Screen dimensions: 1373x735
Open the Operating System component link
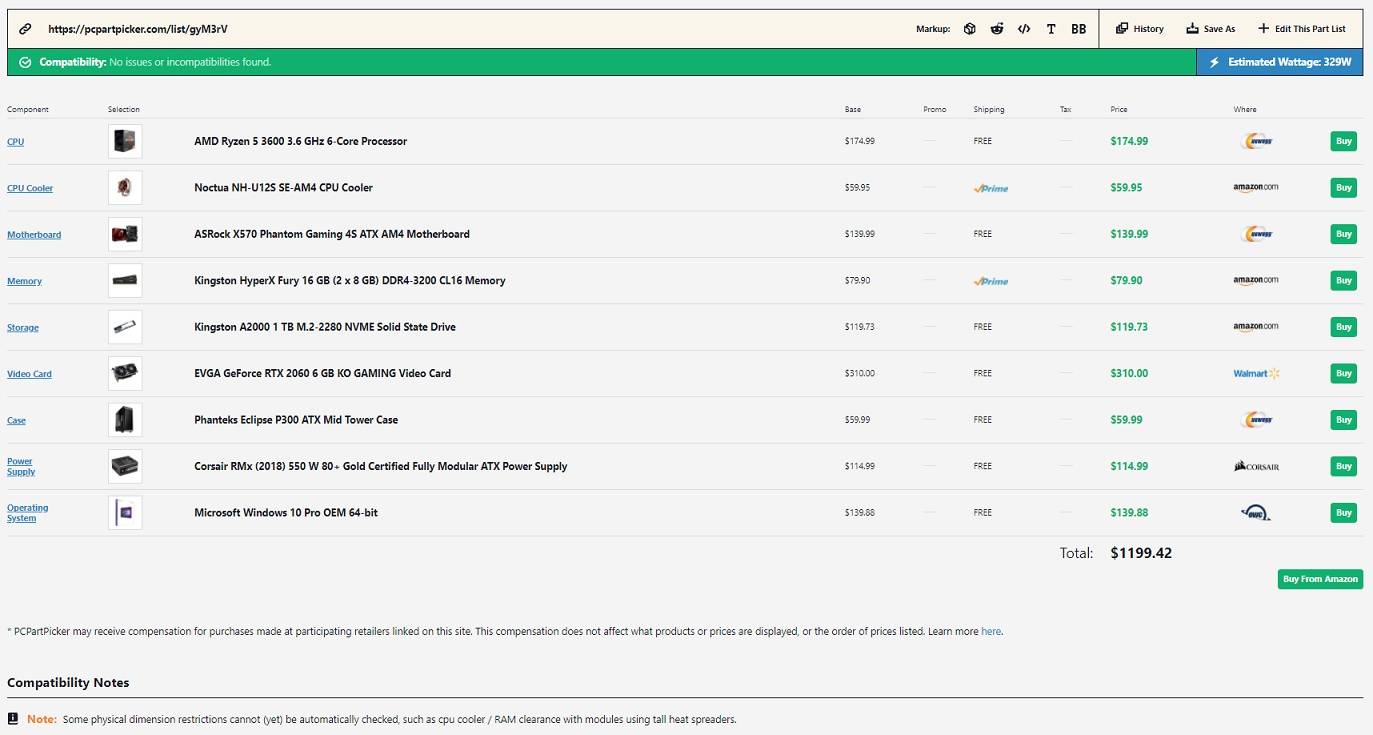click(28, 513)
